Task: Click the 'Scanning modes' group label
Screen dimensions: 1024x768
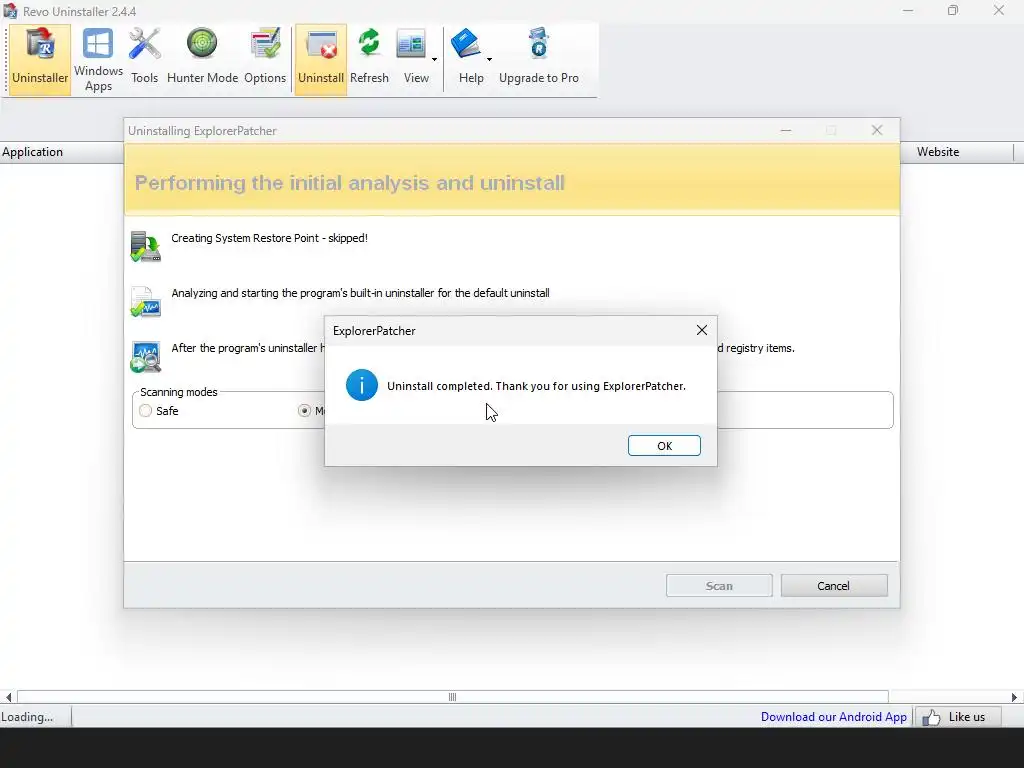Action: 179,392
